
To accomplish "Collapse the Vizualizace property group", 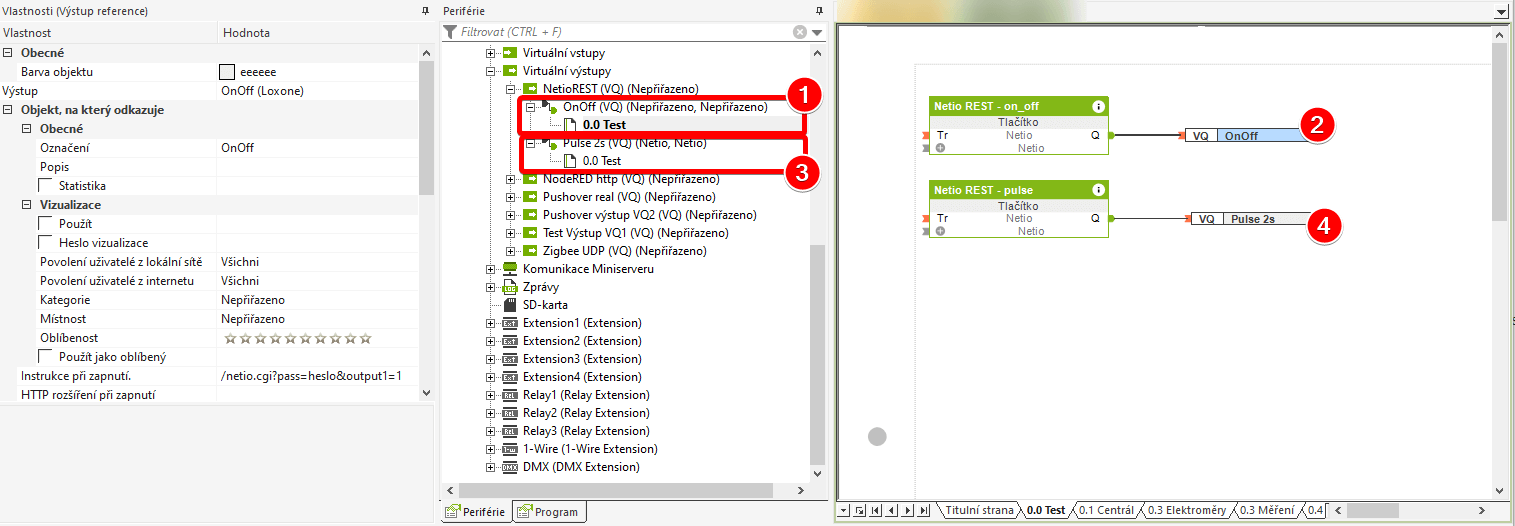I will 27,204.
